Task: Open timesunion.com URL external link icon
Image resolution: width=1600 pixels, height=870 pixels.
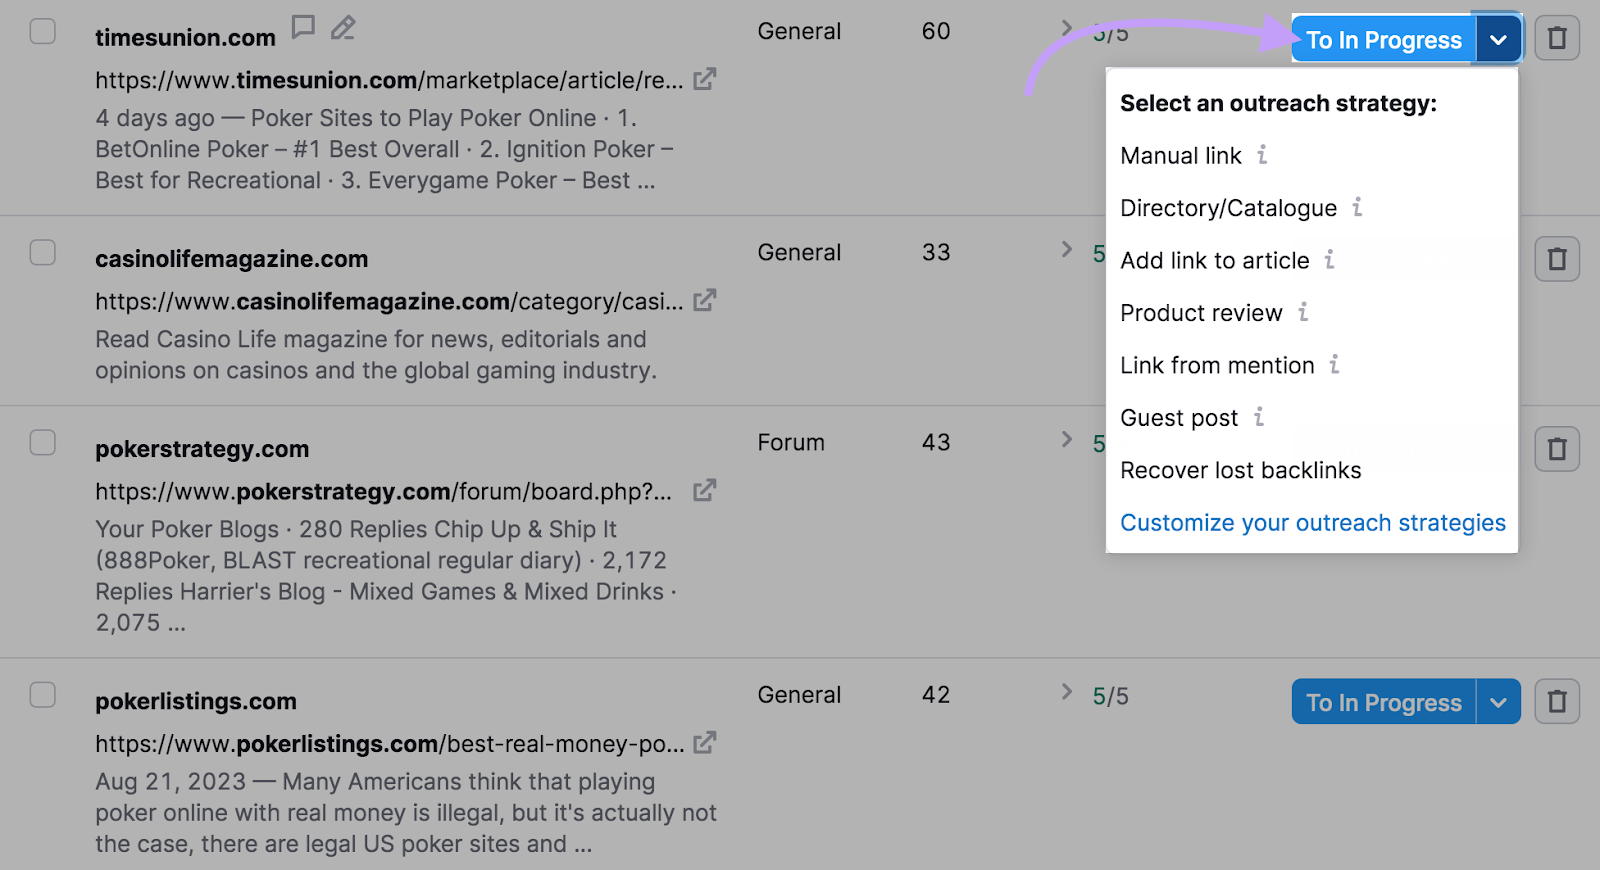Action: coord(705,79)
